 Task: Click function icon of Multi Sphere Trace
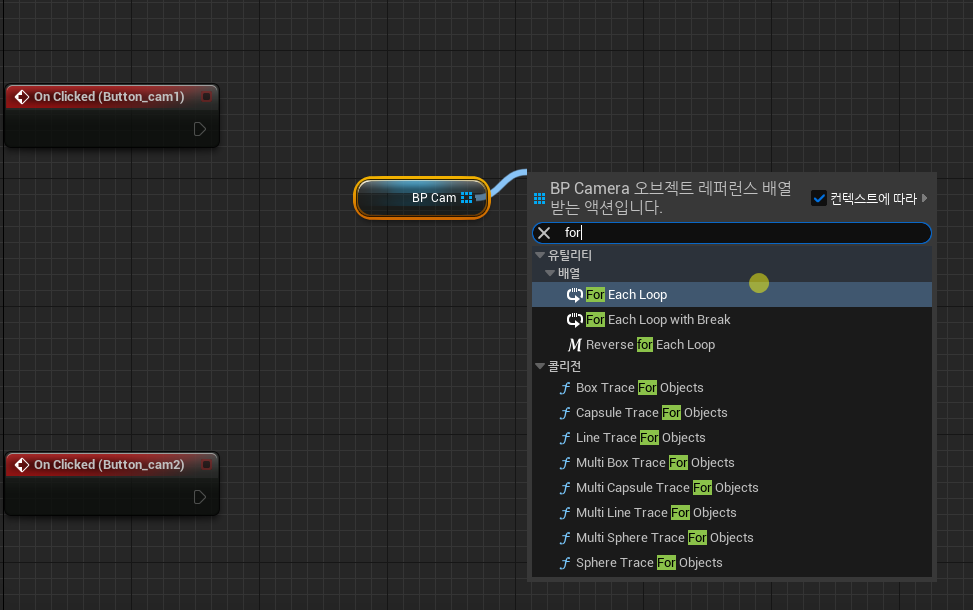click(x=565, y=537)
